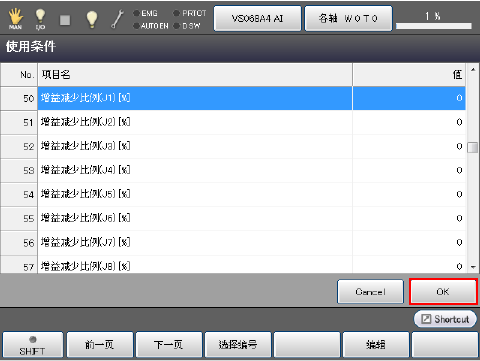Open the wrench settings icon
This screenshot has height=361, width=480.
[117, 19]
